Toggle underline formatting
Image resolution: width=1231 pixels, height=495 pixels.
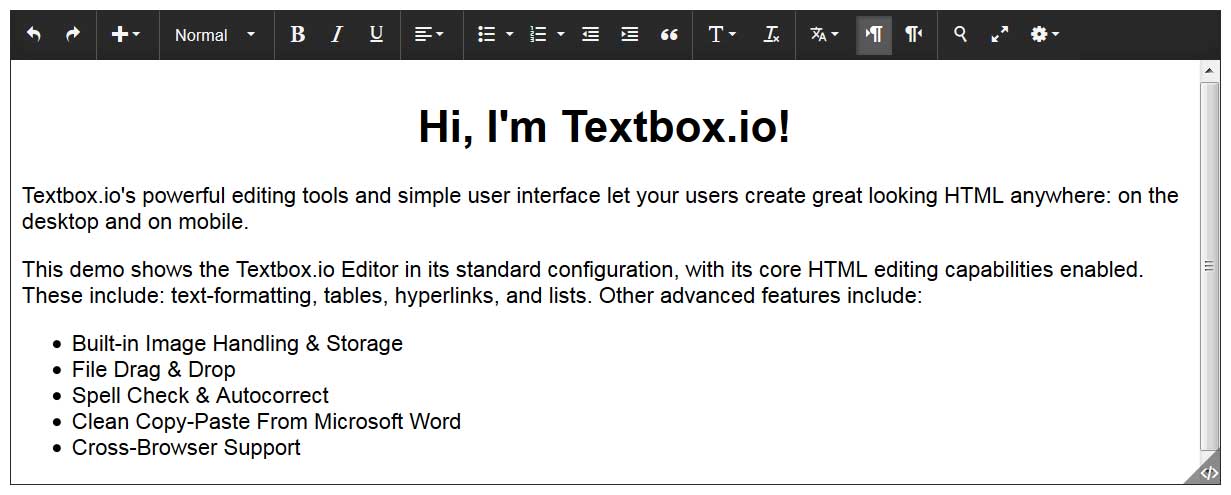(x=376, y=34)
